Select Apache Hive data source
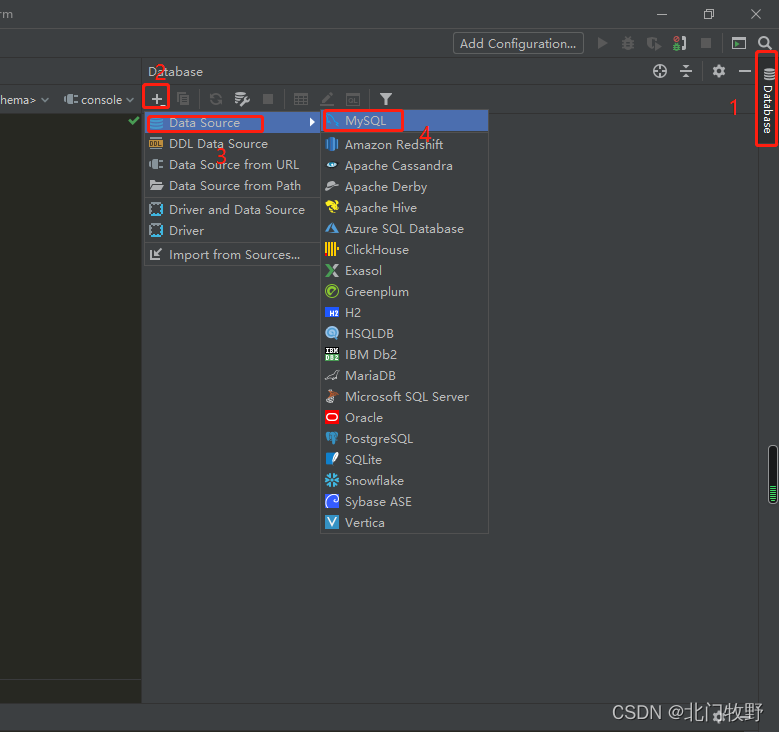779x732 pixels. [x=404, y=207]
